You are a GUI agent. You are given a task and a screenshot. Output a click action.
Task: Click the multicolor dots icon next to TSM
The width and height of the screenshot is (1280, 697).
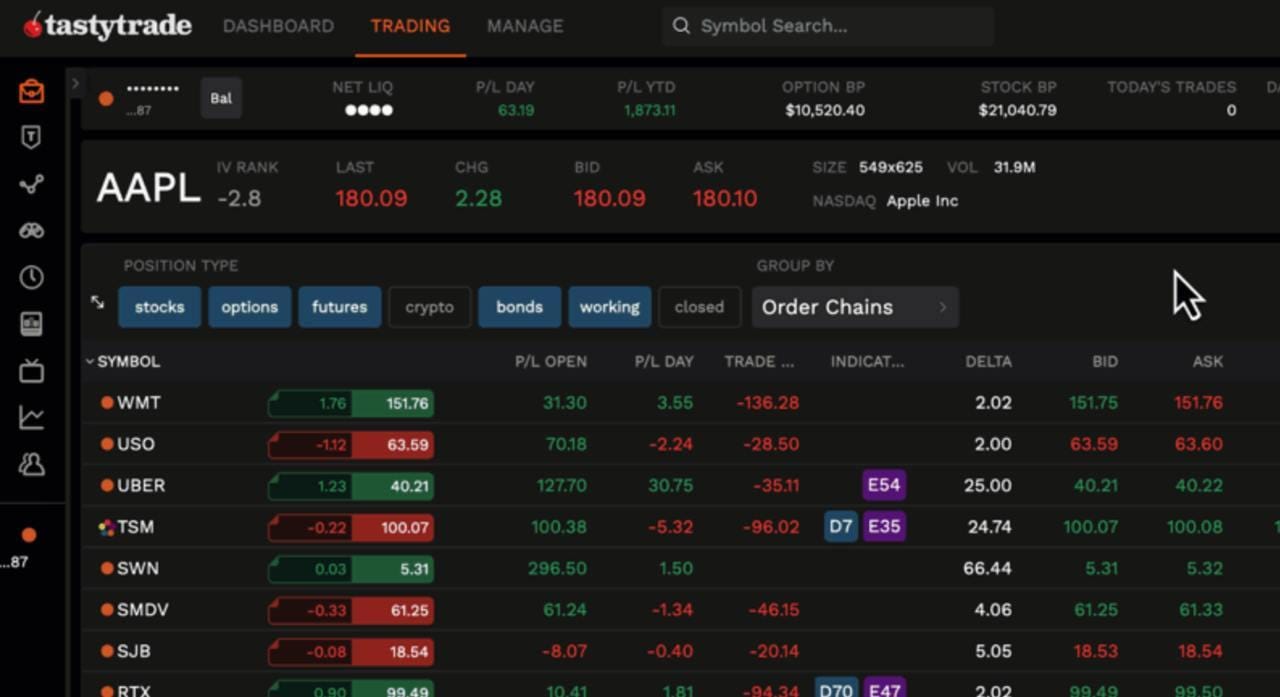coord(107,527)
